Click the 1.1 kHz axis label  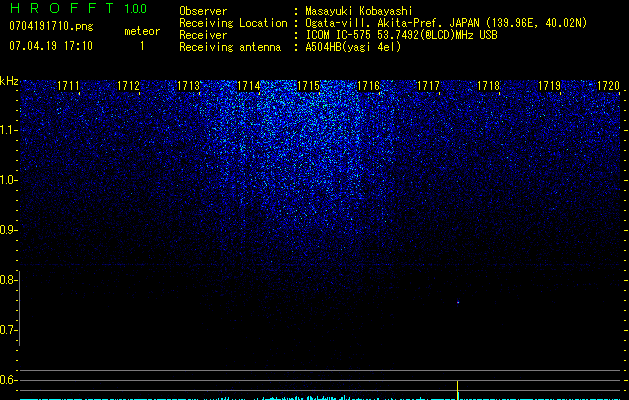coord(7,130)
